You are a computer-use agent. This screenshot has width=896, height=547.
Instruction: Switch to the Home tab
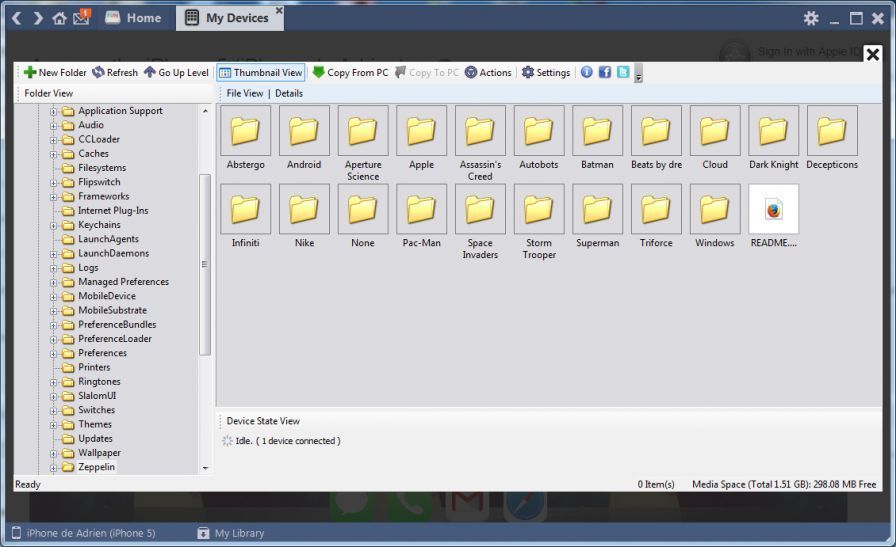coord(132,18)
